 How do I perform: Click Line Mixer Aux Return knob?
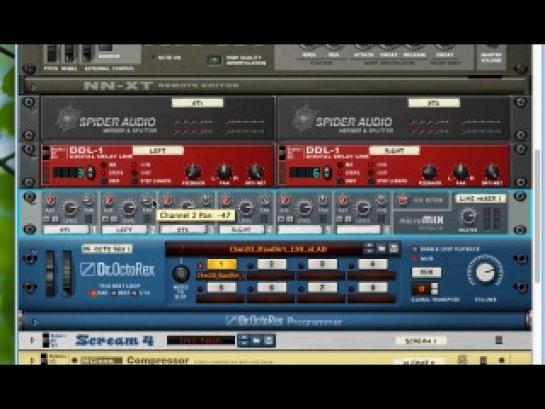[x=403, y=201]
